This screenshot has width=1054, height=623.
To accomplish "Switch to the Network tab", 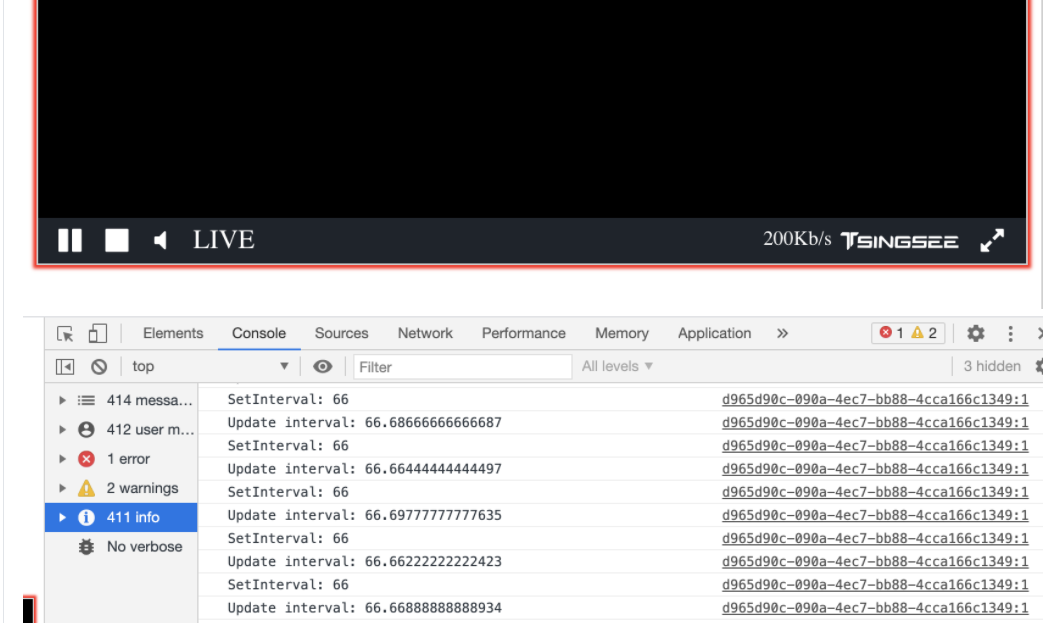I will tap(425, 332).
